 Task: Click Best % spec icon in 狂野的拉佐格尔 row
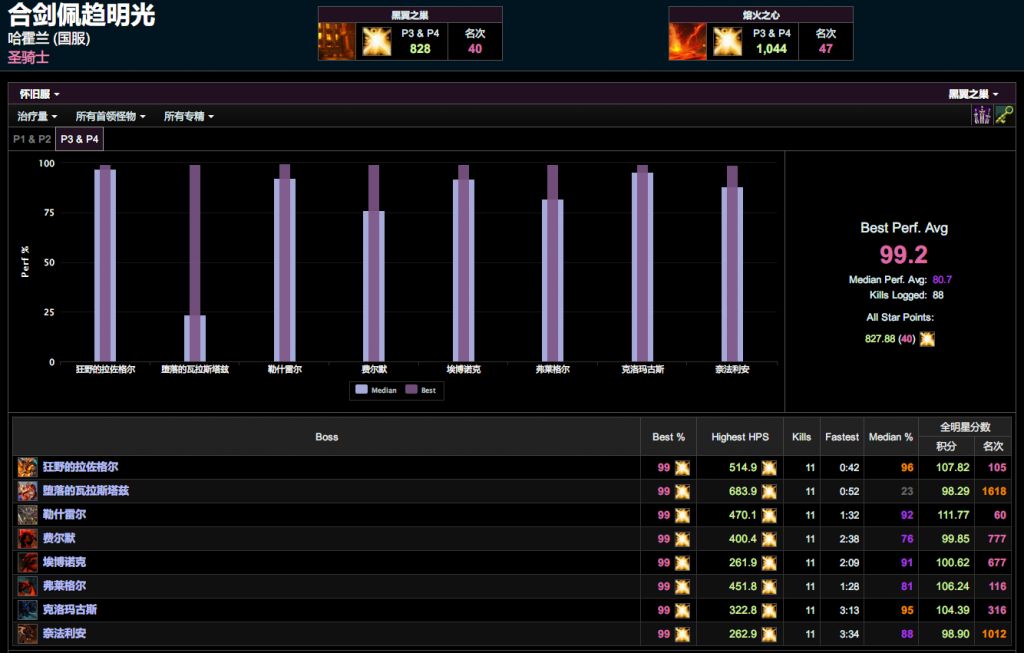pos(682,468)
